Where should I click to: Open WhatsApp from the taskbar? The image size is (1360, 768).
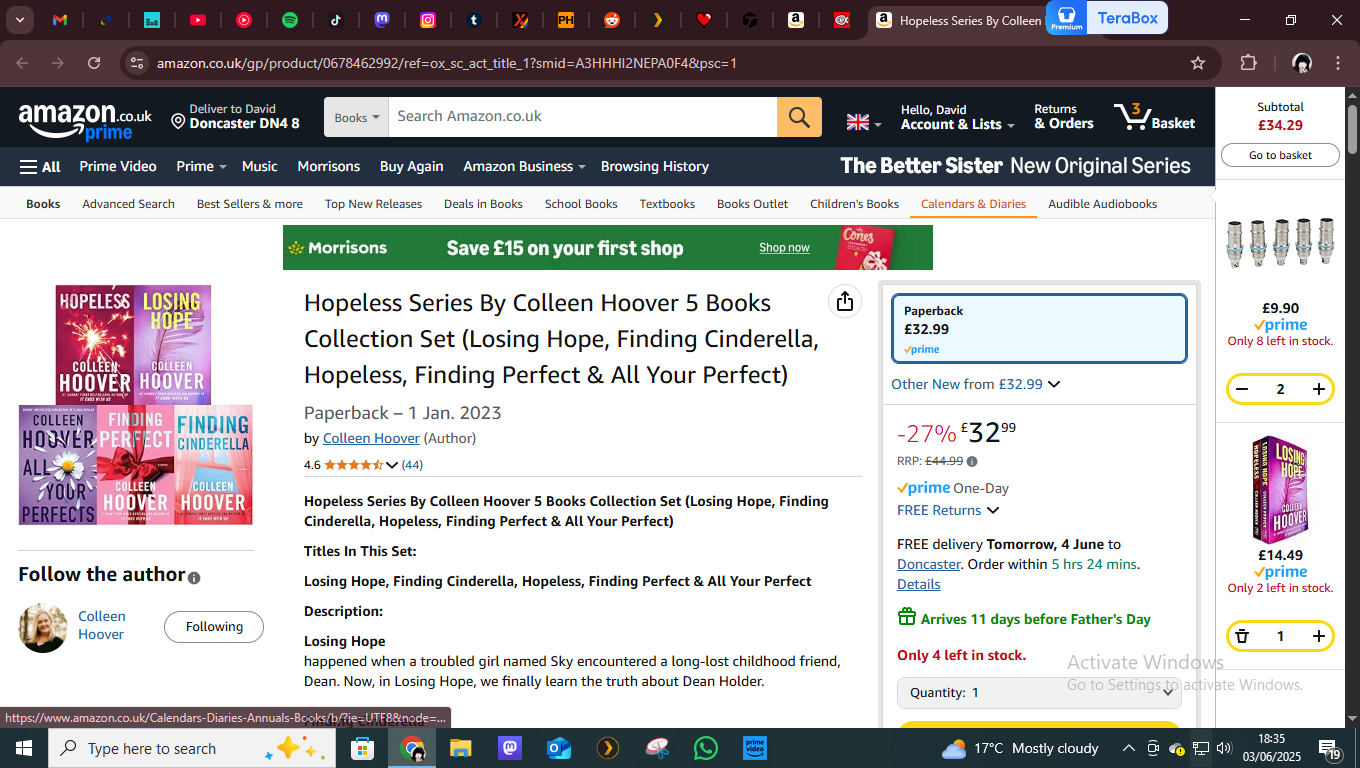706,748
